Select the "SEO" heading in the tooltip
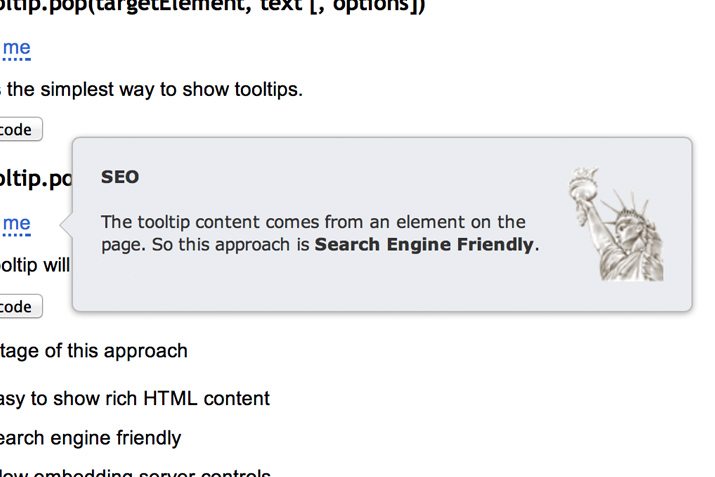Screen dimensions: 715x477 120,177
